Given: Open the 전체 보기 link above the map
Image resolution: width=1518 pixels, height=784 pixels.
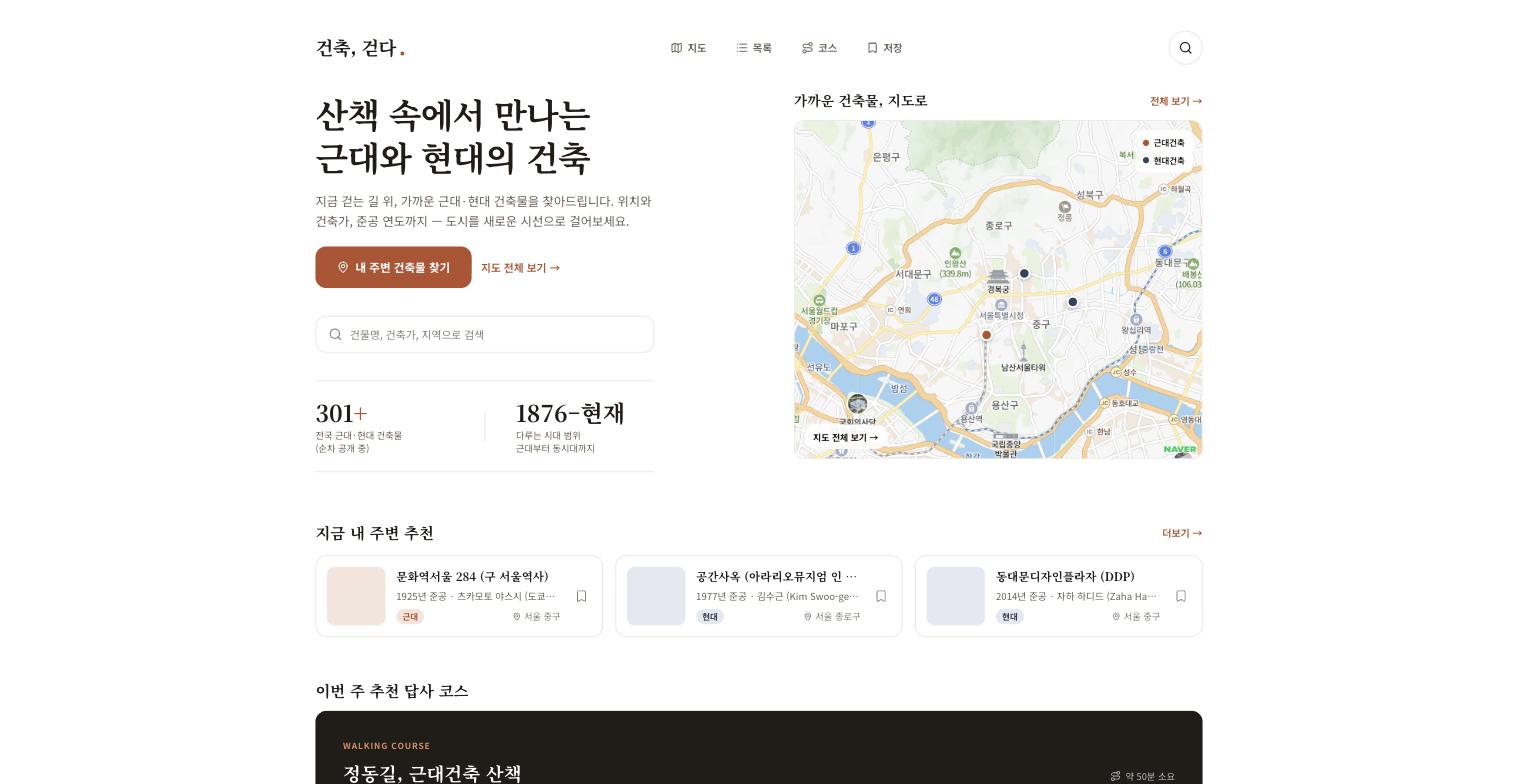Looking at the screenshot, I should pyautogui.click(x=1176, y=101).
